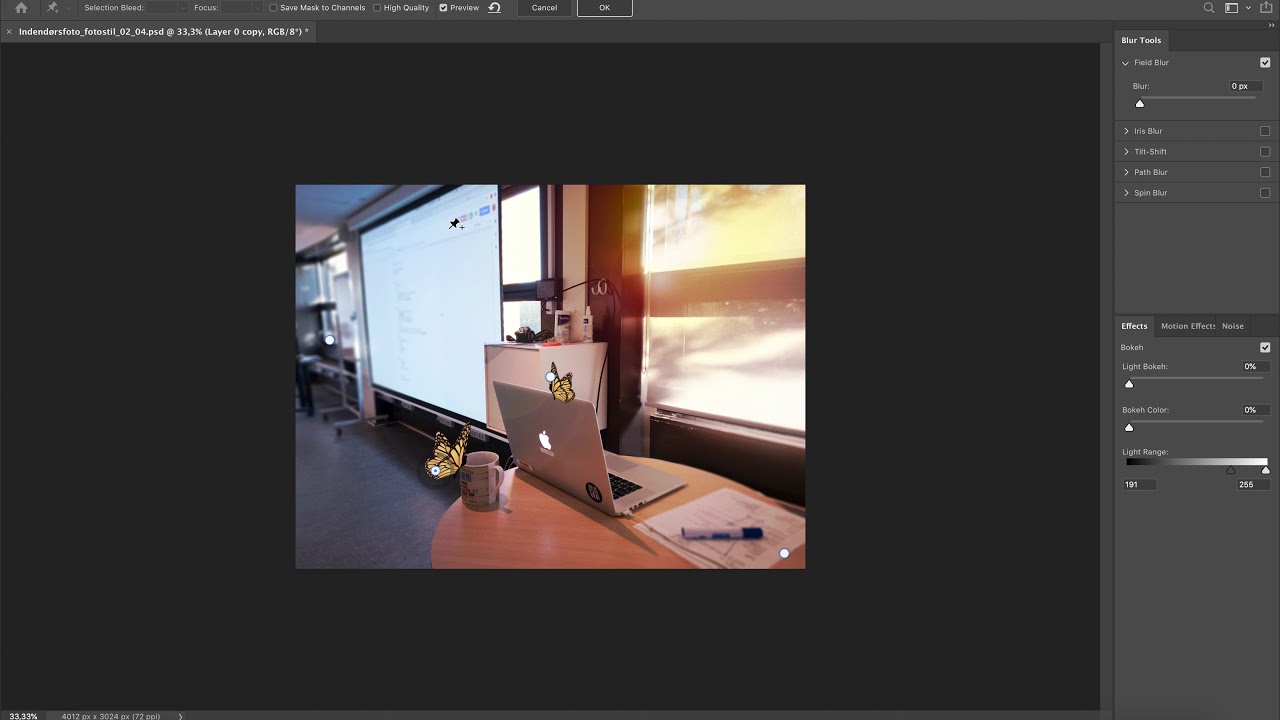Disable the Field Blur checkbox
1280x720 pixels.
pyautogui.click(x=1265, y=63)
